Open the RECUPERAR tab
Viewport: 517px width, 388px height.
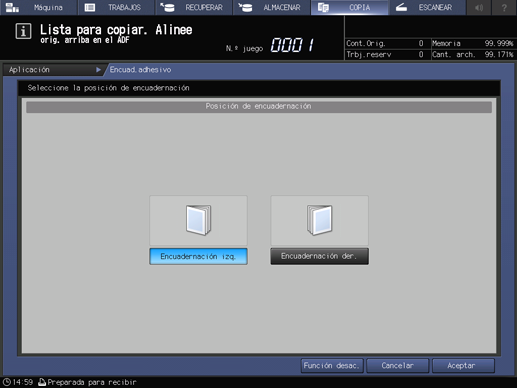194,7
